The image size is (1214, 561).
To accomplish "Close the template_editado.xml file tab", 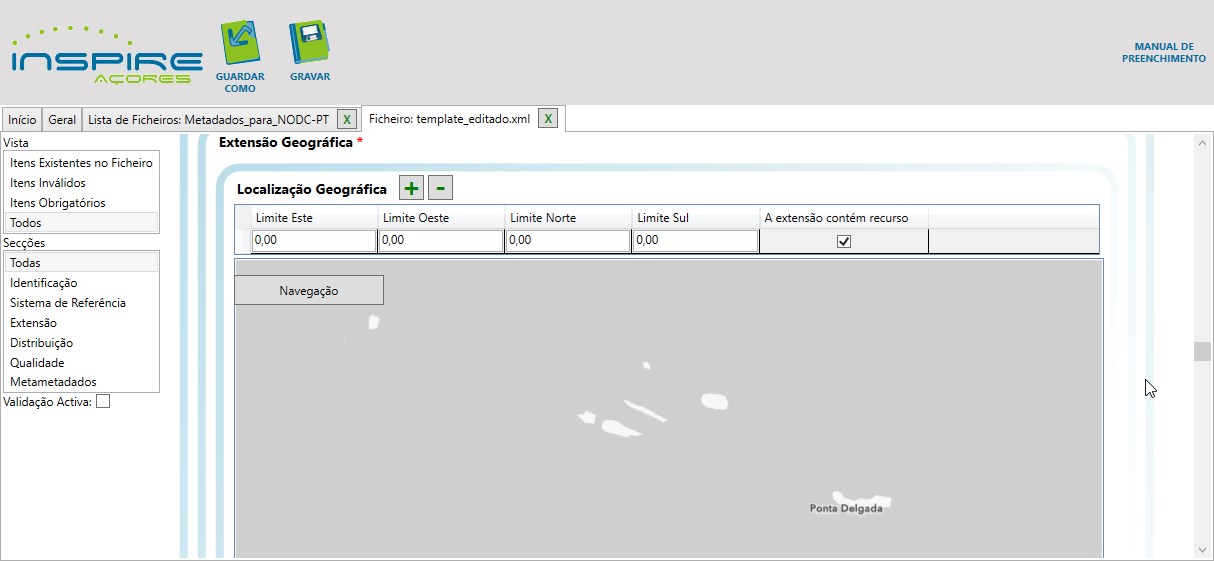I will (x=547, y=119).
